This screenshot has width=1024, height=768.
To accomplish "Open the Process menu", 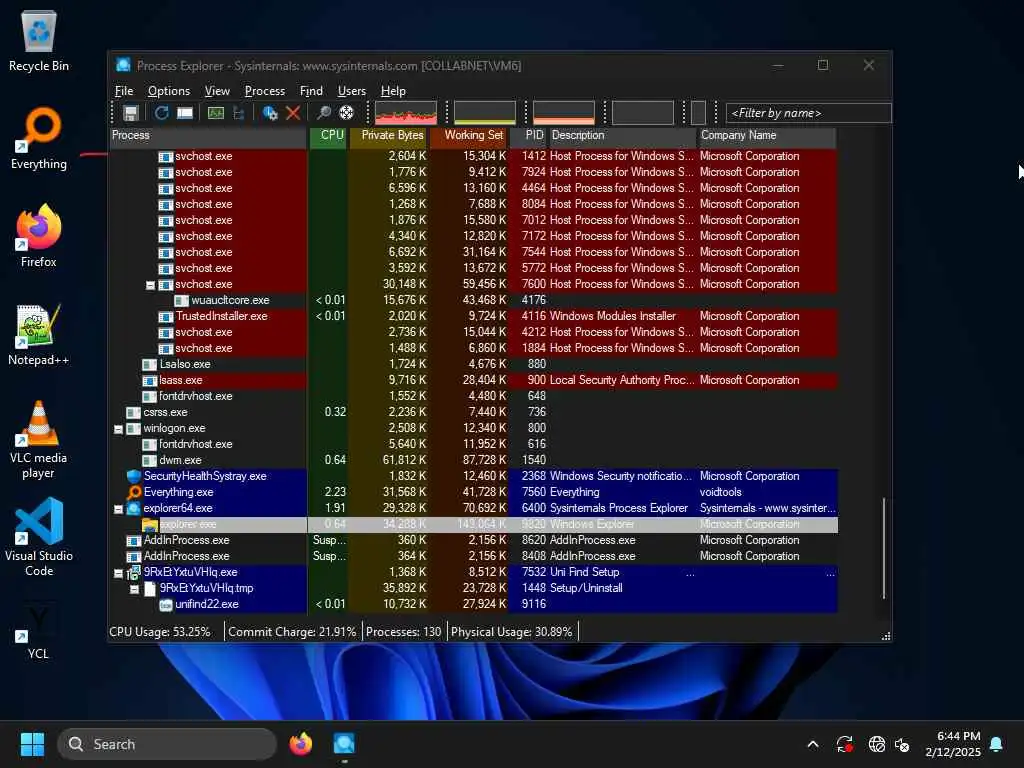I will click(264, 91).
